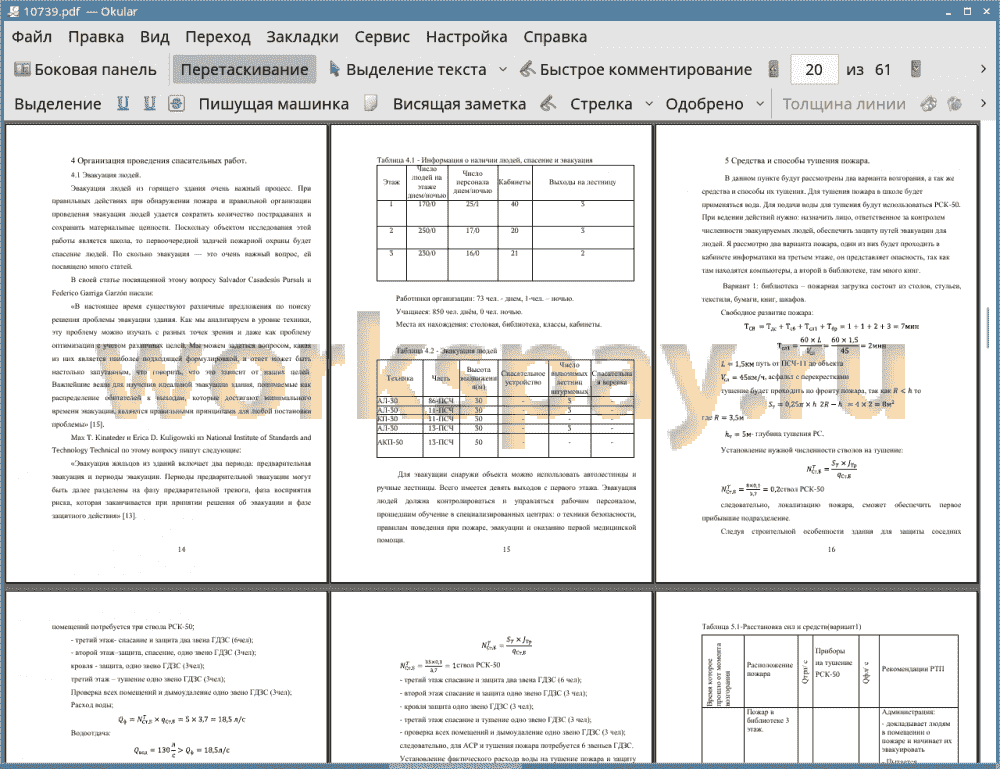Screen dimensions: 1000x769
Task: Select the strikeout annotation icon
Action: 177,103
